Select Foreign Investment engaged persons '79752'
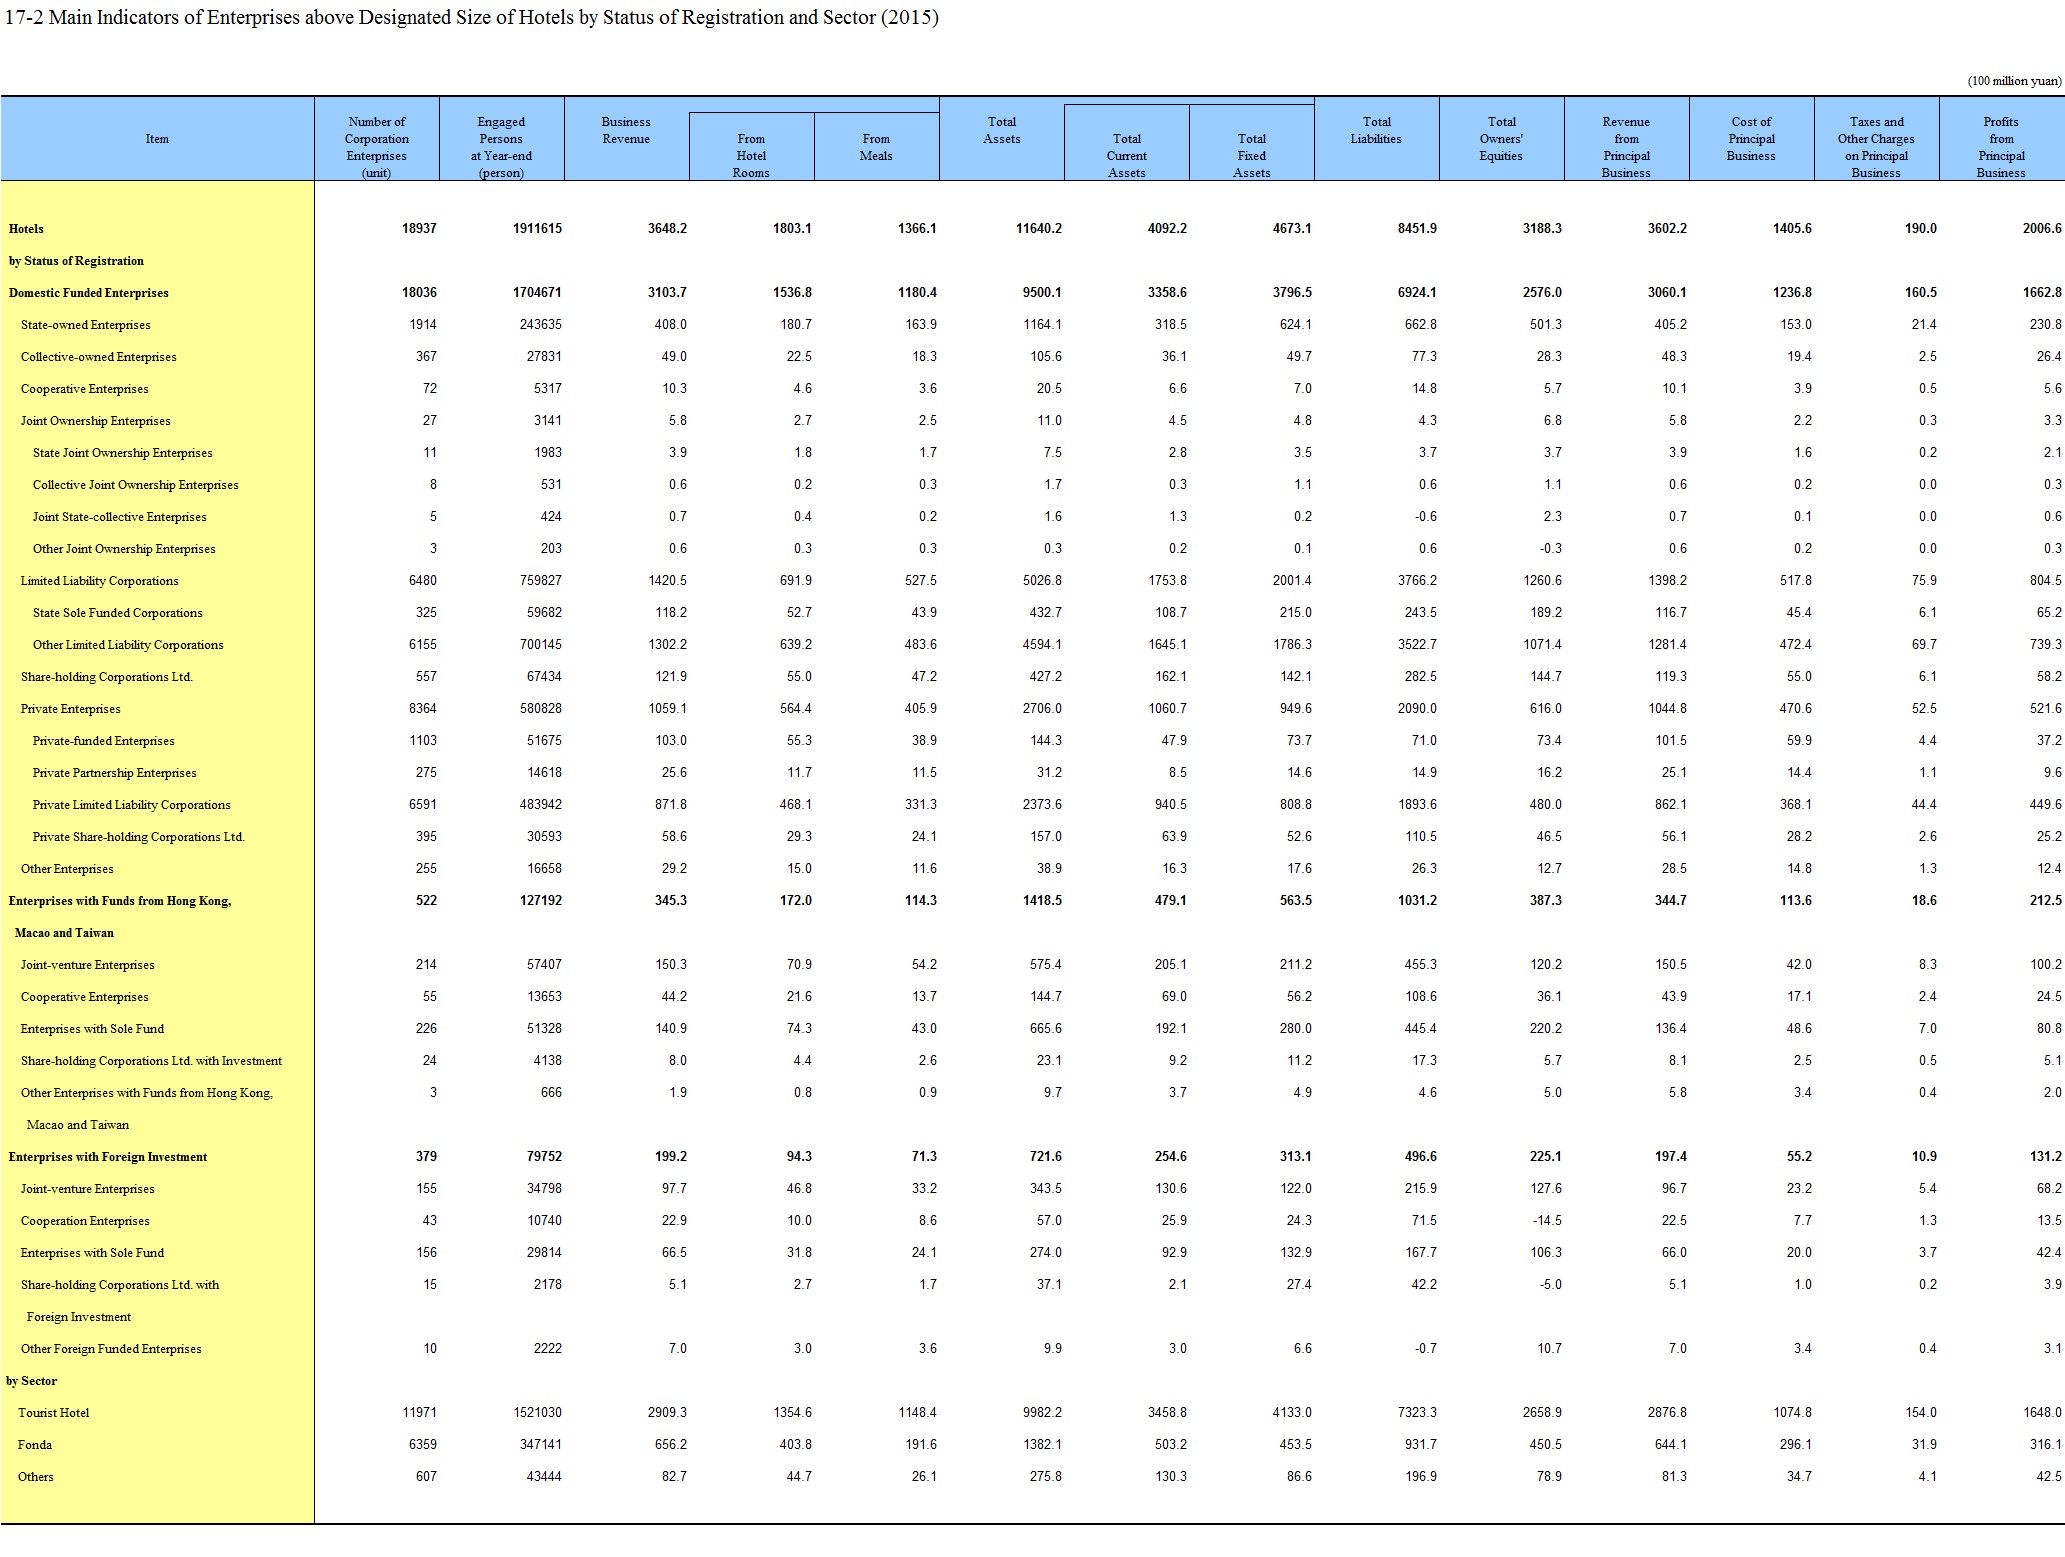 coord(544,1157)
